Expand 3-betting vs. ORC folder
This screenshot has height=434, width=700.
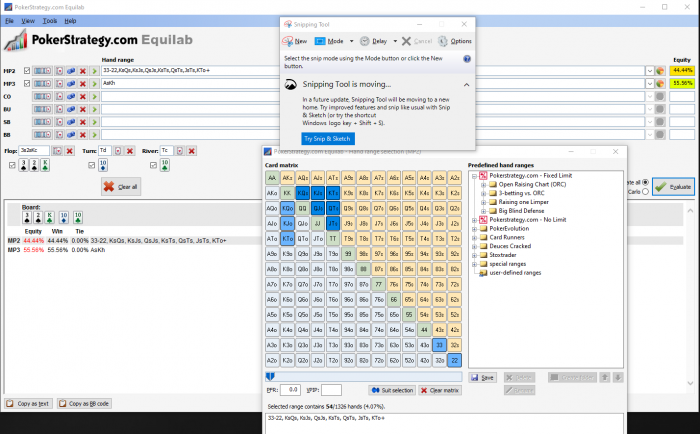(x=483, y=193)
